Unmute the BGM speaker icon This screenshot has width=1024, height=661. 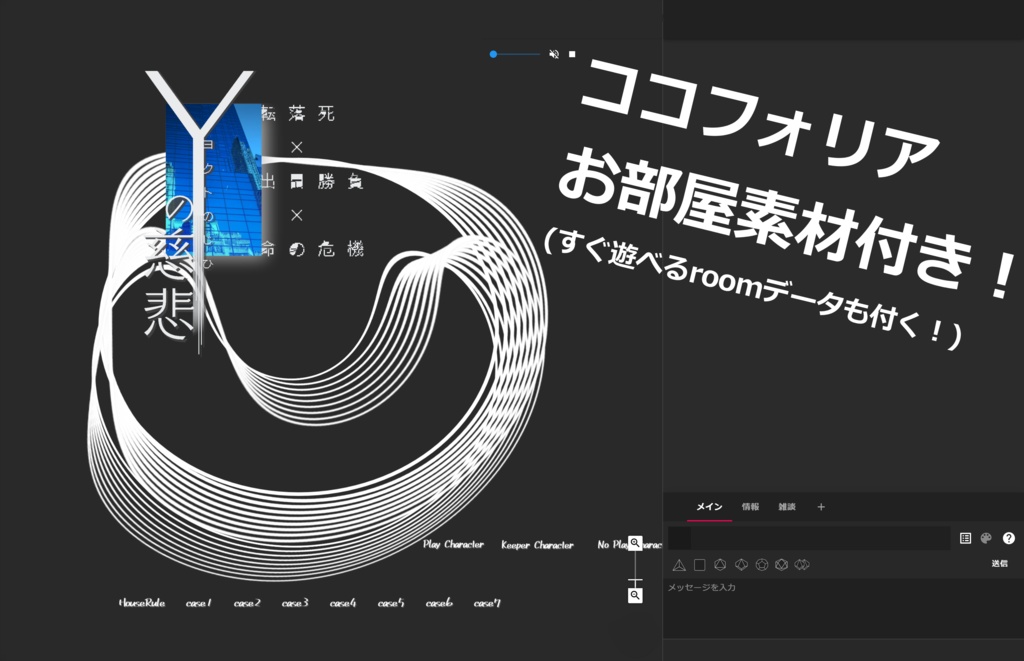pos(554,54)
